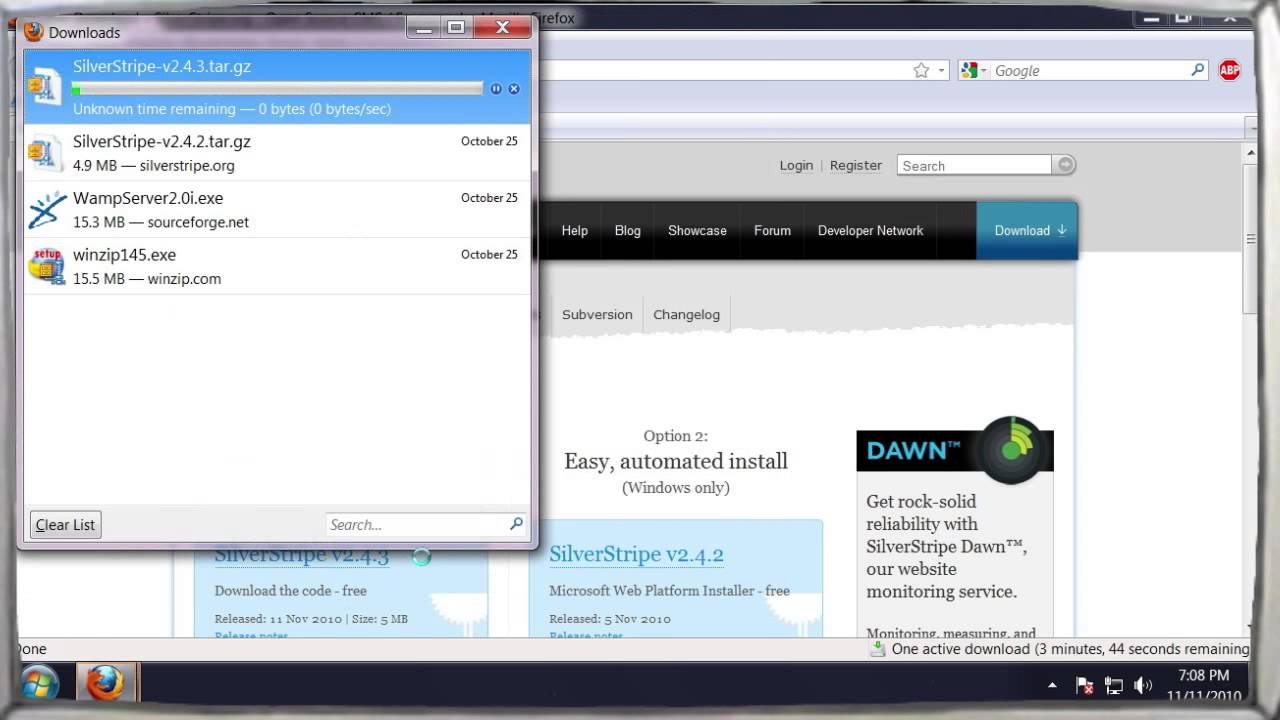Screen dimensions: 1280x720
Task: Click the winzip145.exe setup icon
Action: coord(46,266)
